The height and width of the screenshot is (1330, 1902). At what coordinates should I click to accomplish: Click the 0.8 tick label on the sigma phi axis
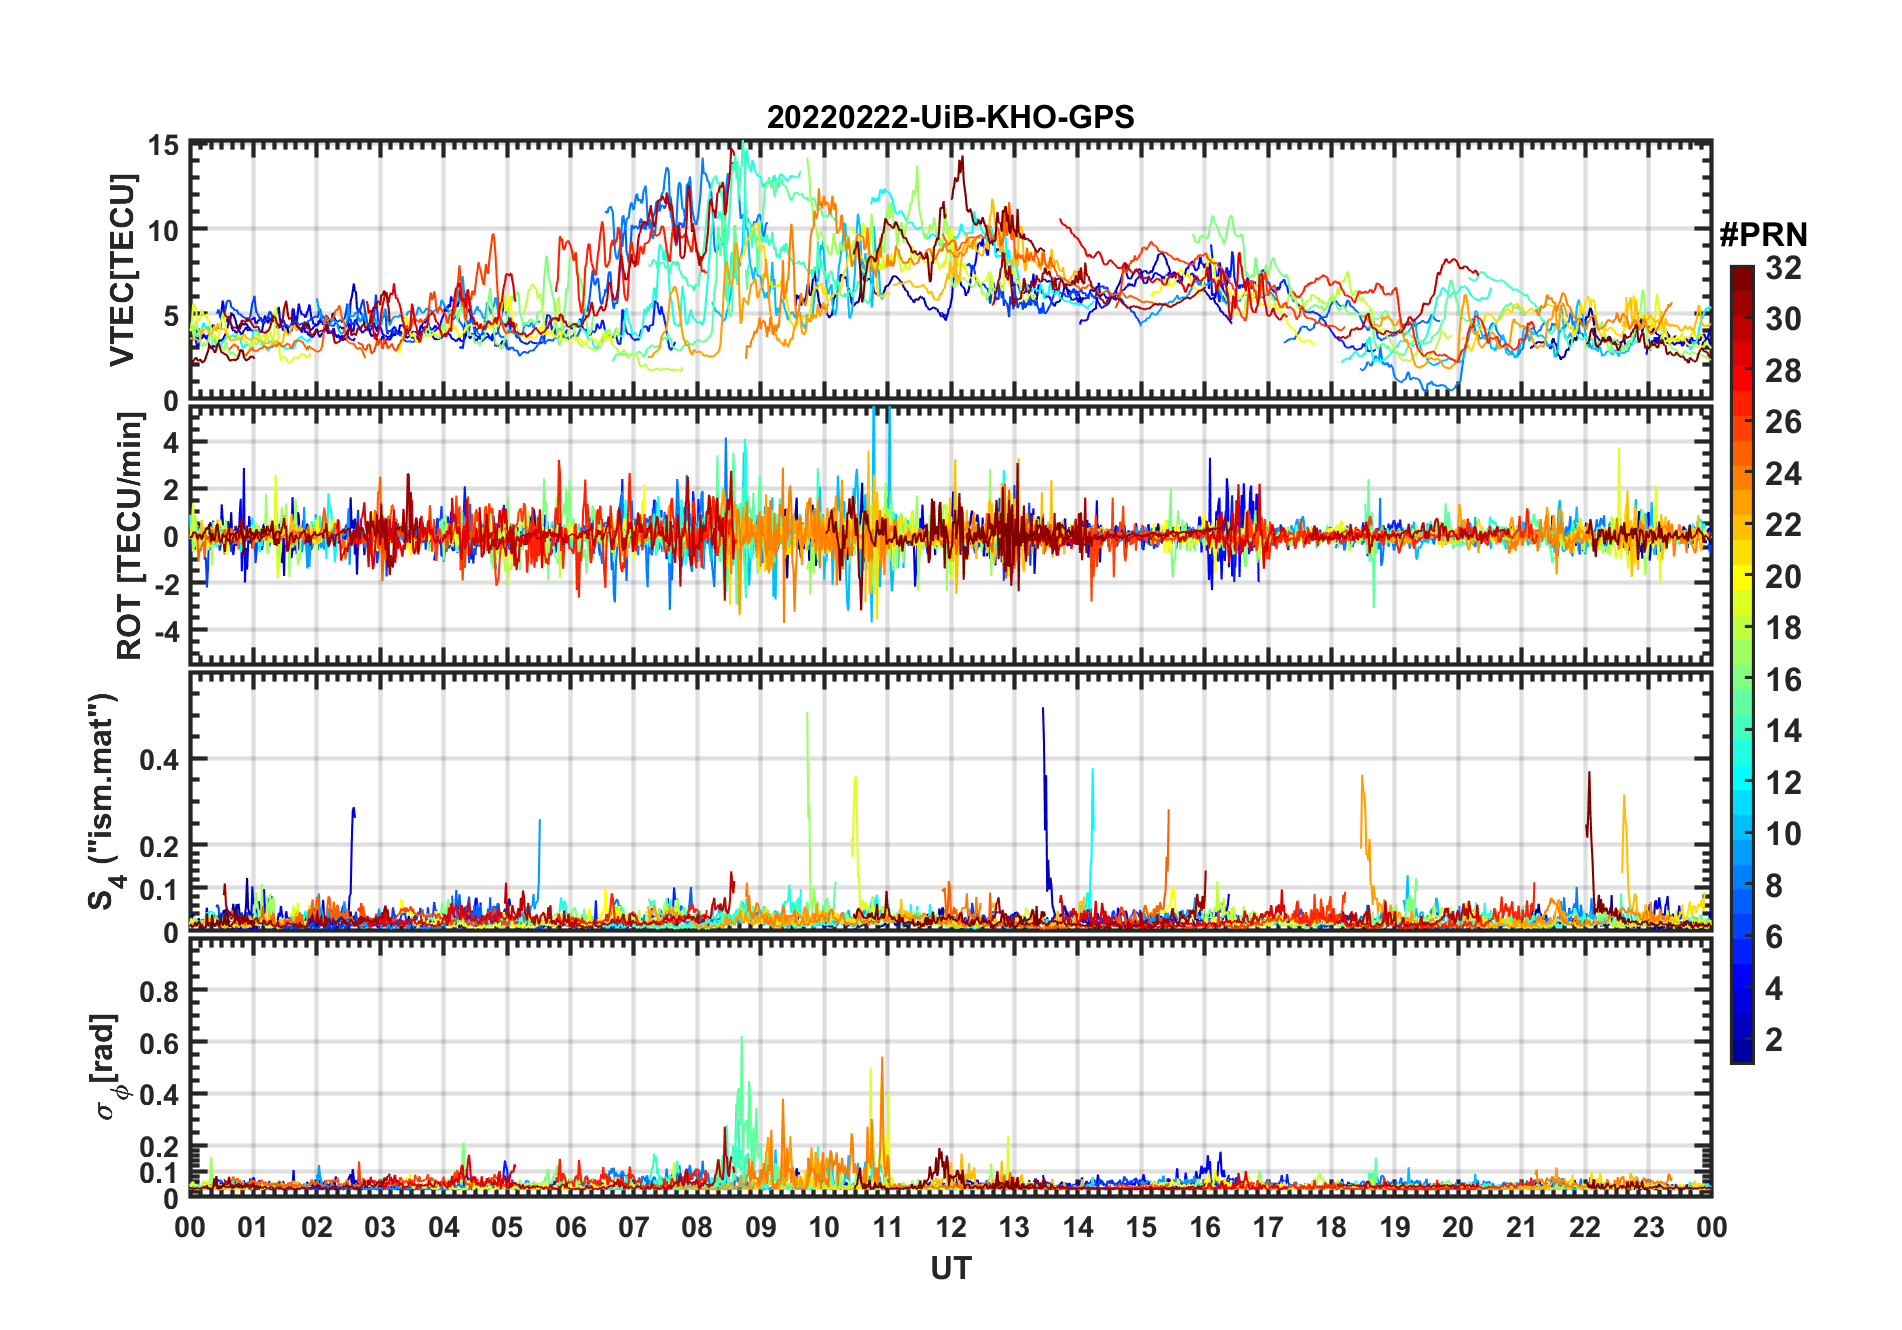[x=159, y=991]
